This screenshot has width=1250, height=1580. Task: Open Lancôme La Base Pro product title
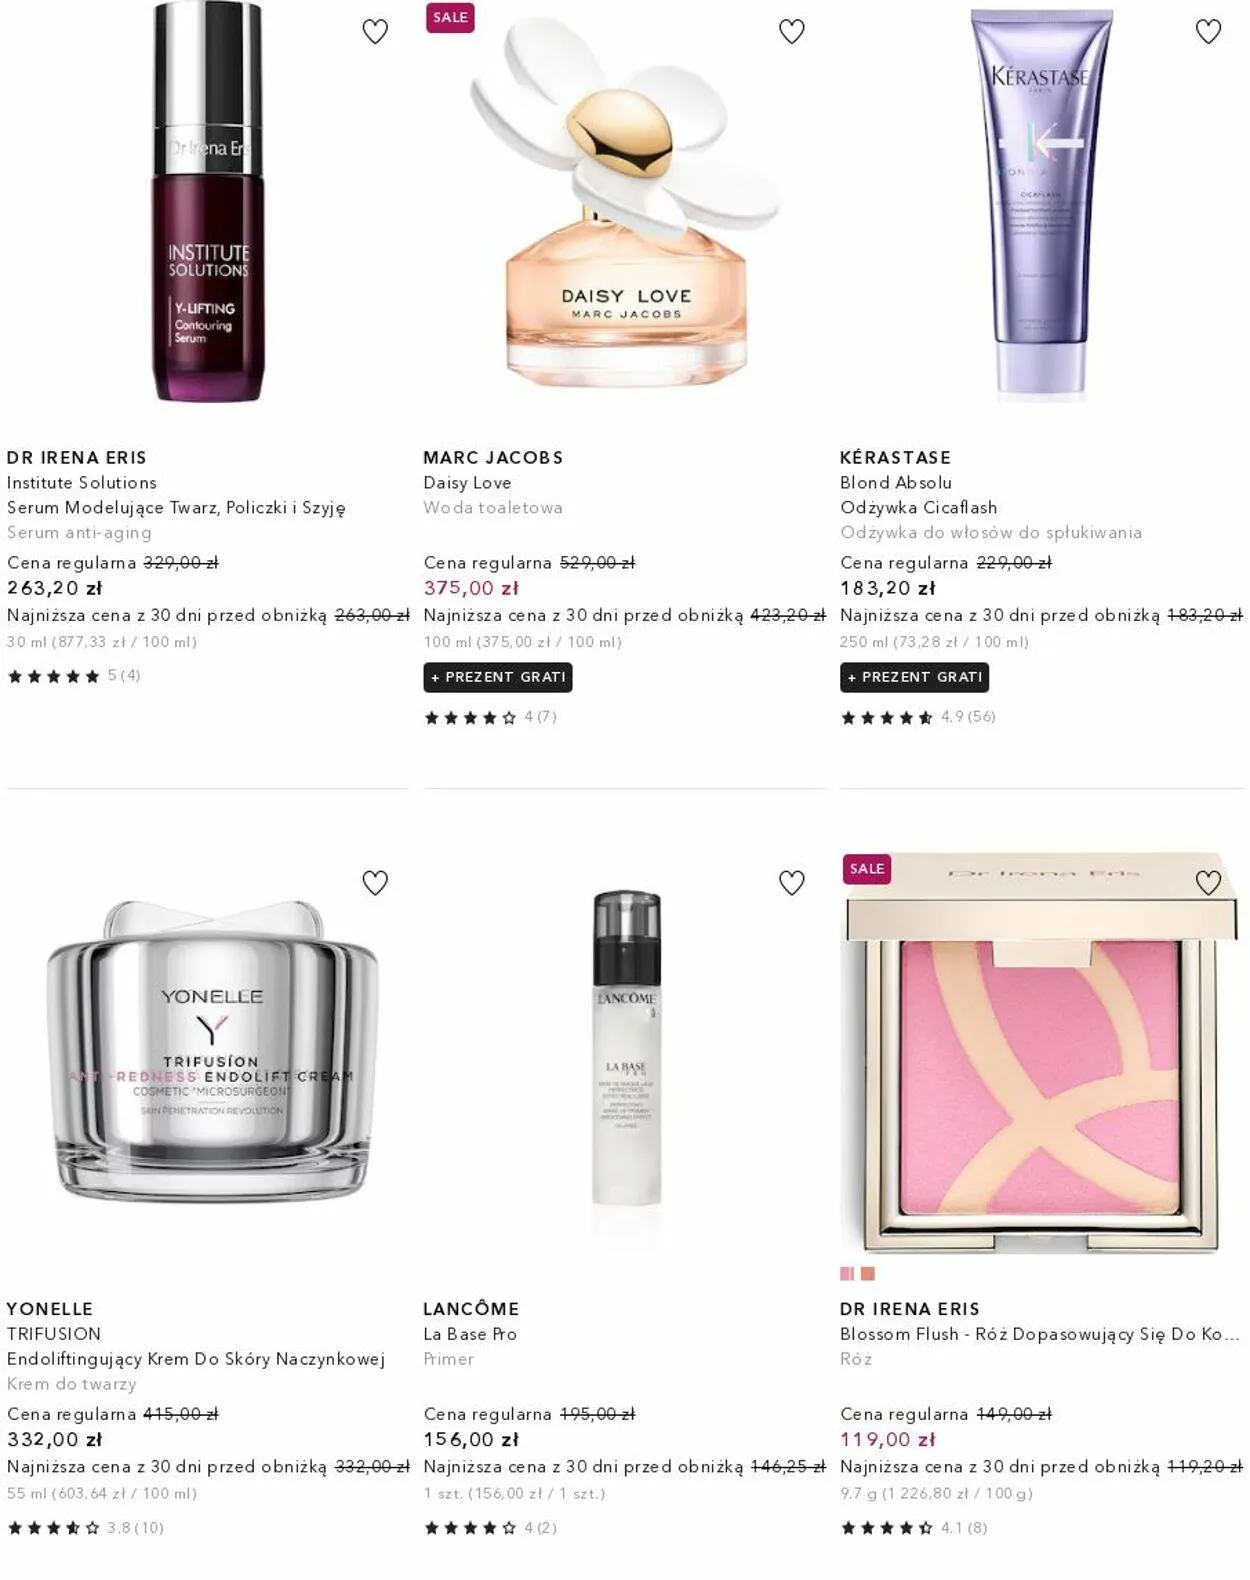click(470, 1334)
